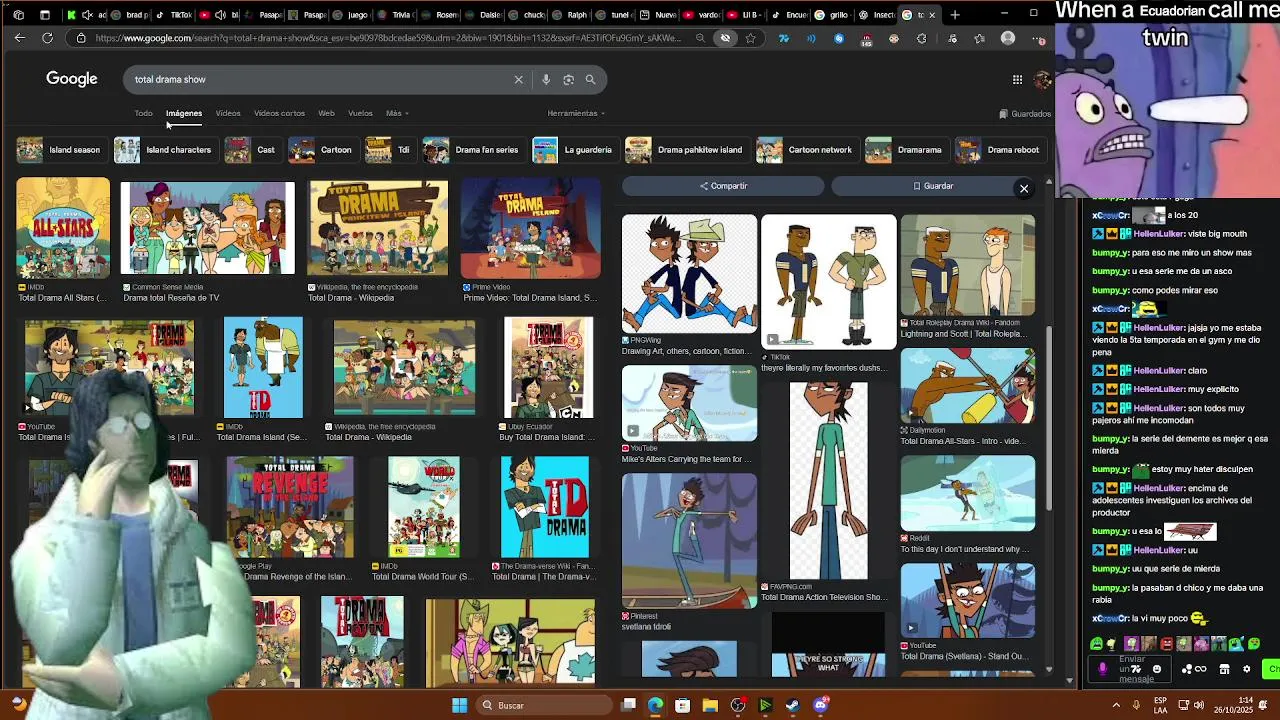Open File Explorer from taskbar
Image resolution: width=1280 pixels, height=720 pixels.
click(709, 705)
